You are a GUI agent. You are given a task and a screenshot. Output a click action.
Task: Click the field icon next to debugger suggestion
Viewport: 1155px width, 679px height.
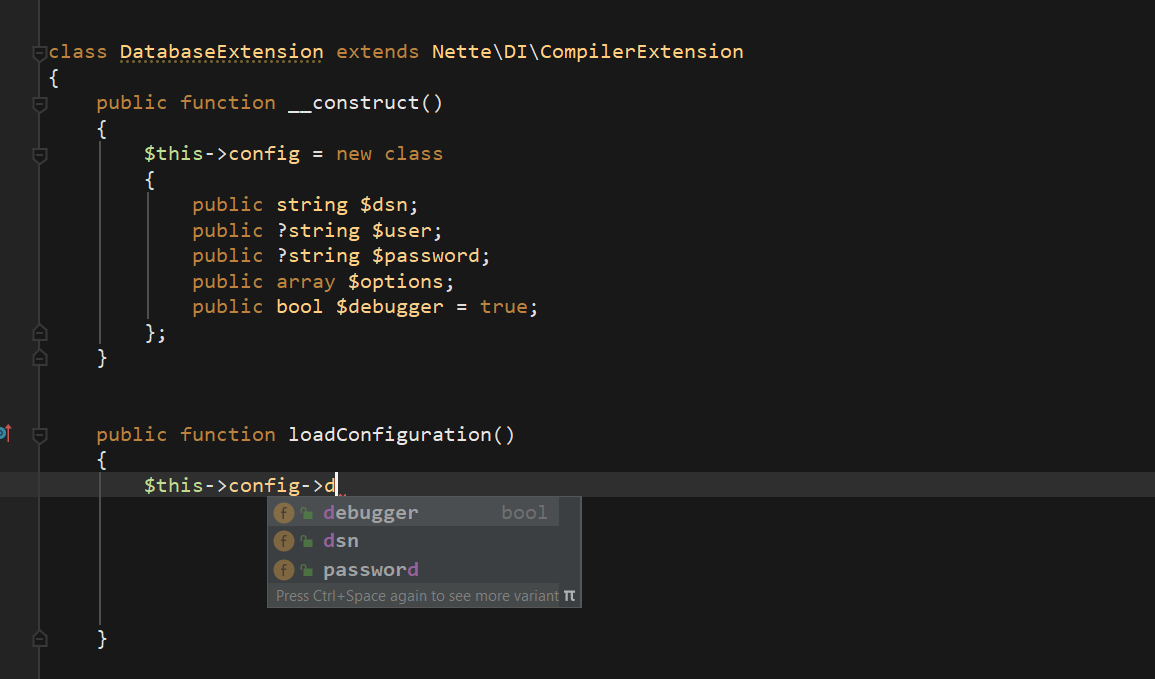click(284, 513)
